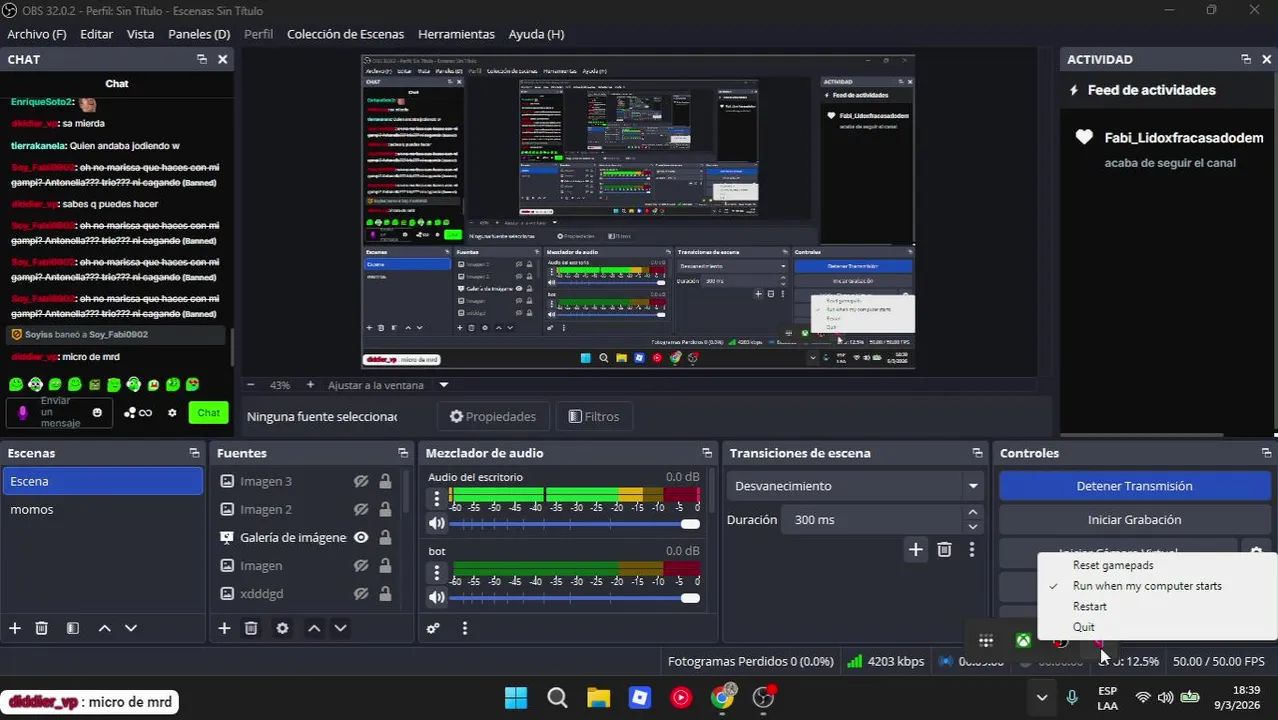Pop out the Actividad dock
Screen dimensions: 1278x720
click(x=1246, y=59)
